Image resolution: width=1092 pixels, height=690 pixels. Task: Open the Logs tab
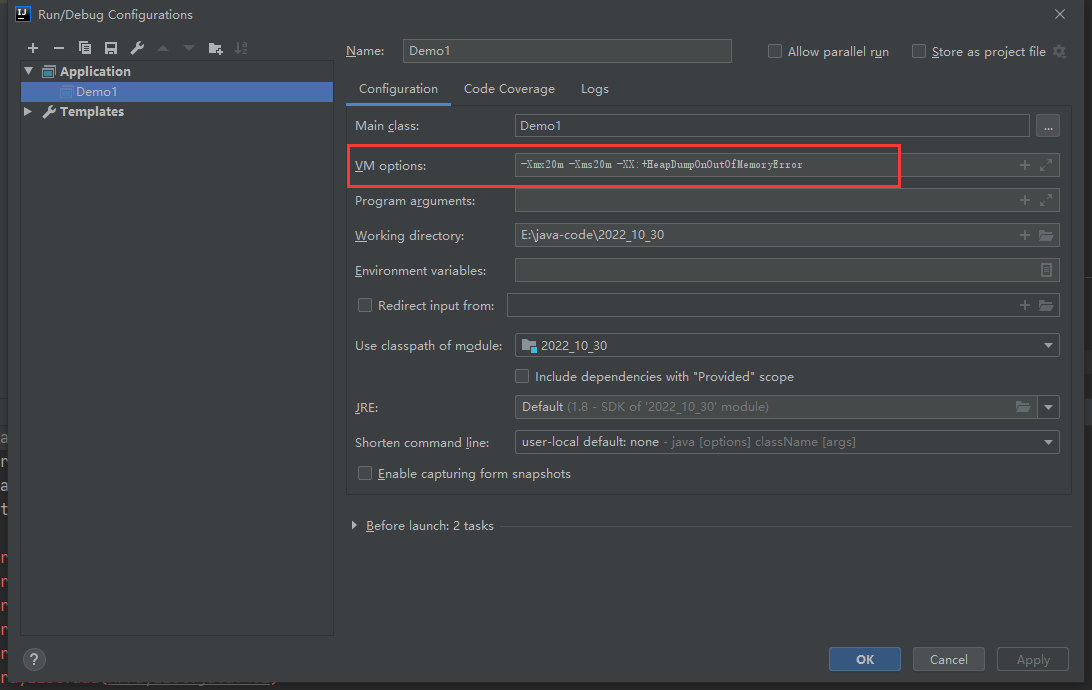coord(594,89)
